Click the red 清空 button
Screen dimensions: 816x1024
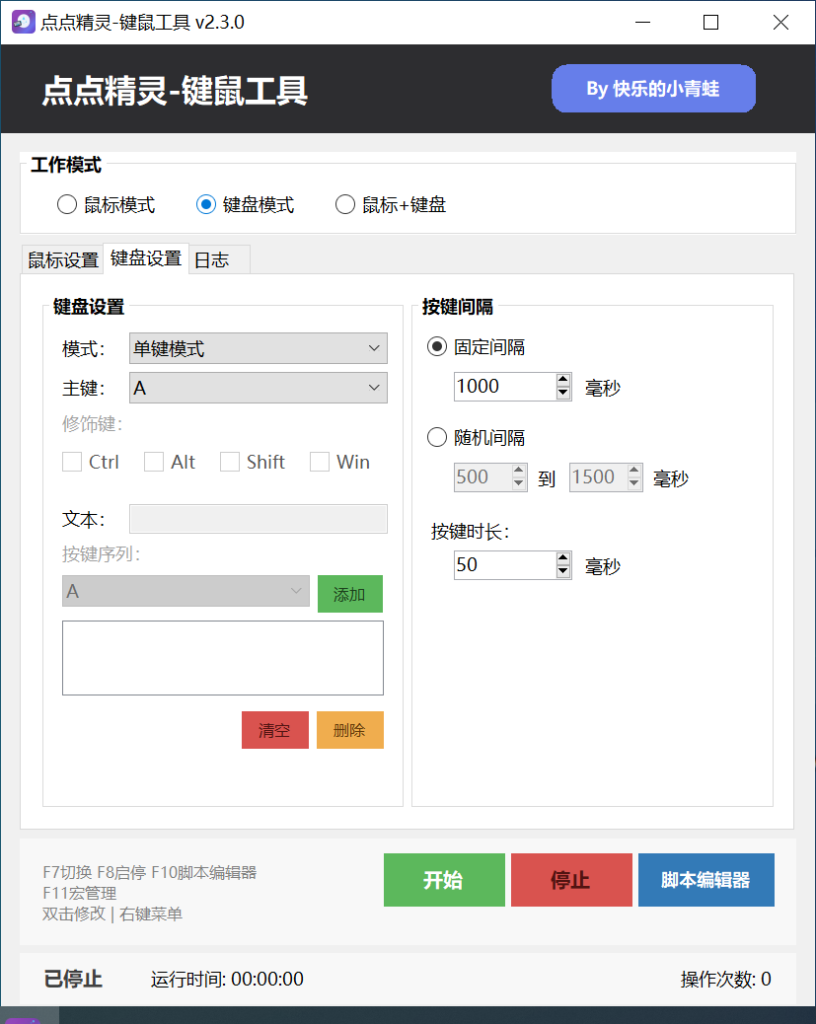(x=274, y=730)
